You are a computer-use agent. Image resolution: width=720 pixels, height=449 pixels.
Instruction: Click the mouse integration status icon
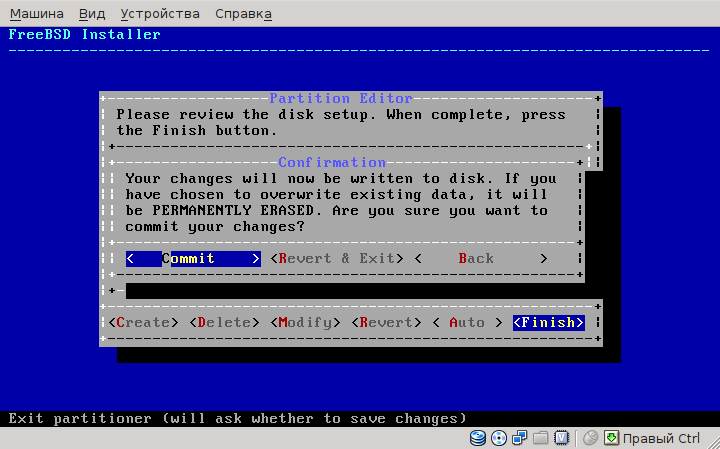(591, 438)
